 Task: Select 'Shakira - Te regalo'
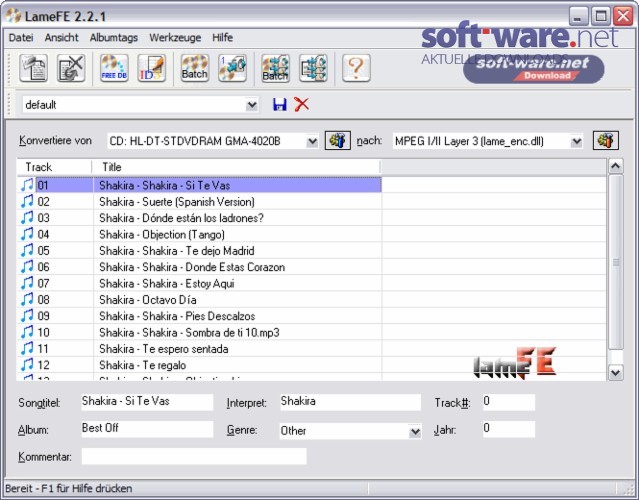coord(143,365)
